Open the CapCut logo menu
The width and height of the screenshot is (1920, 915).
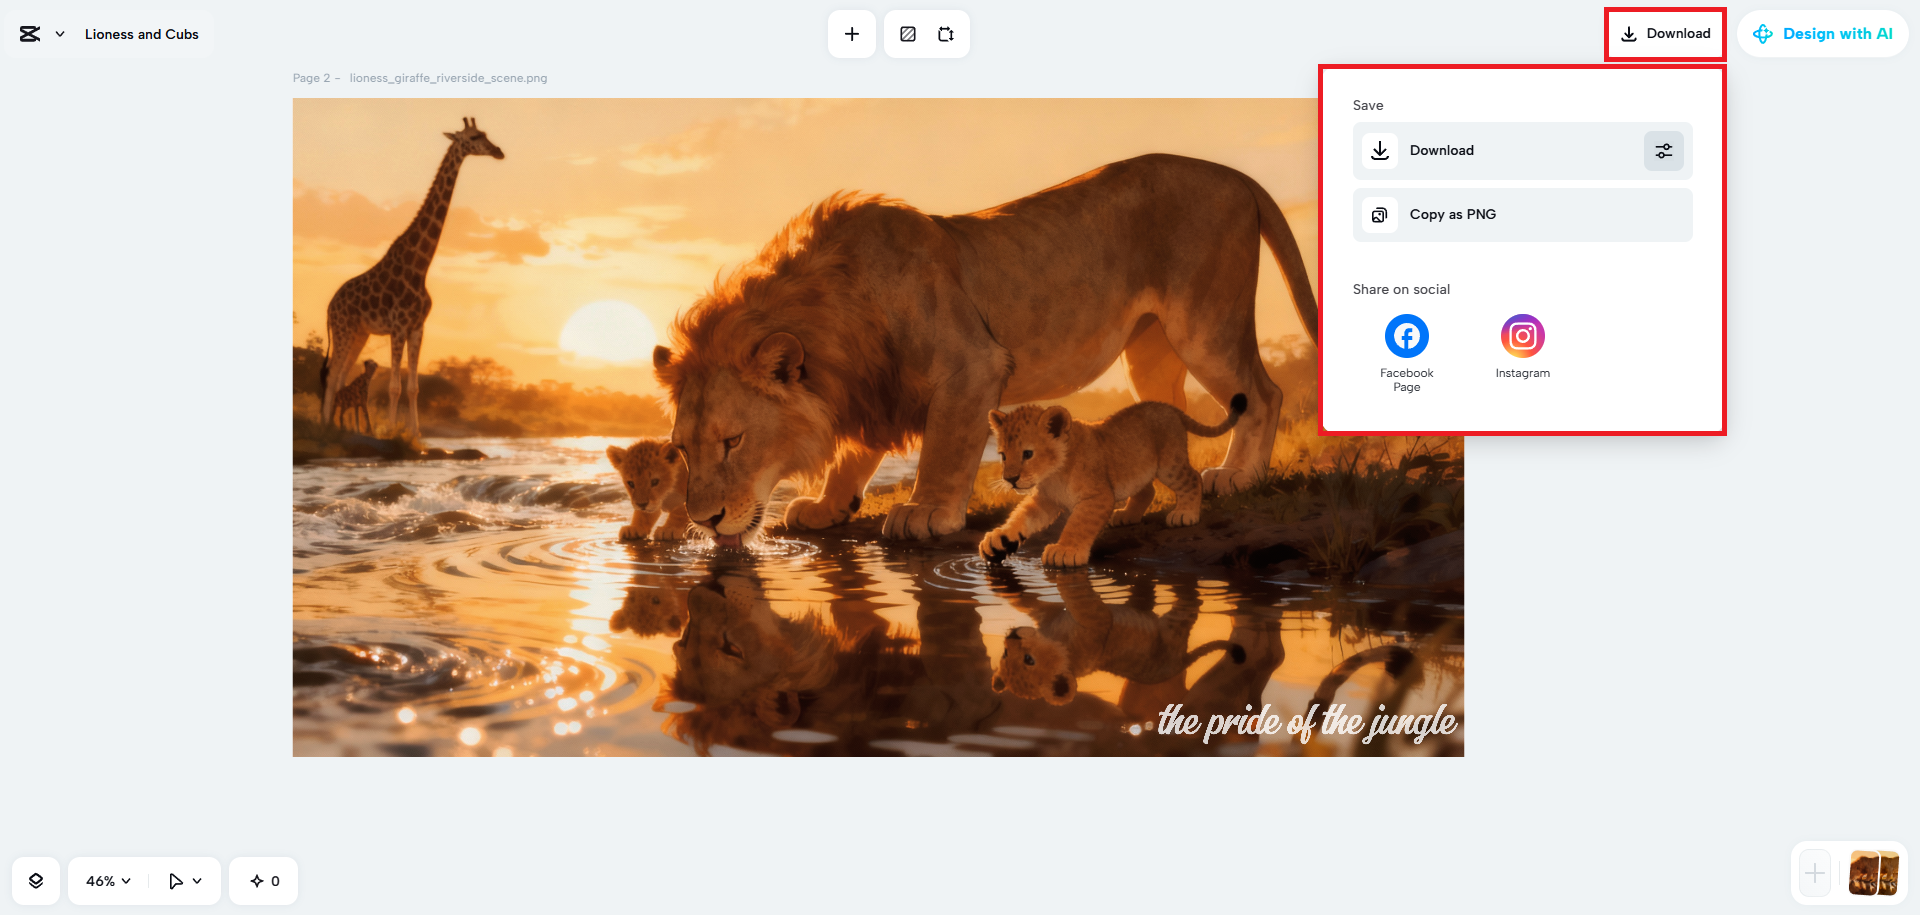tap(28, 33)
